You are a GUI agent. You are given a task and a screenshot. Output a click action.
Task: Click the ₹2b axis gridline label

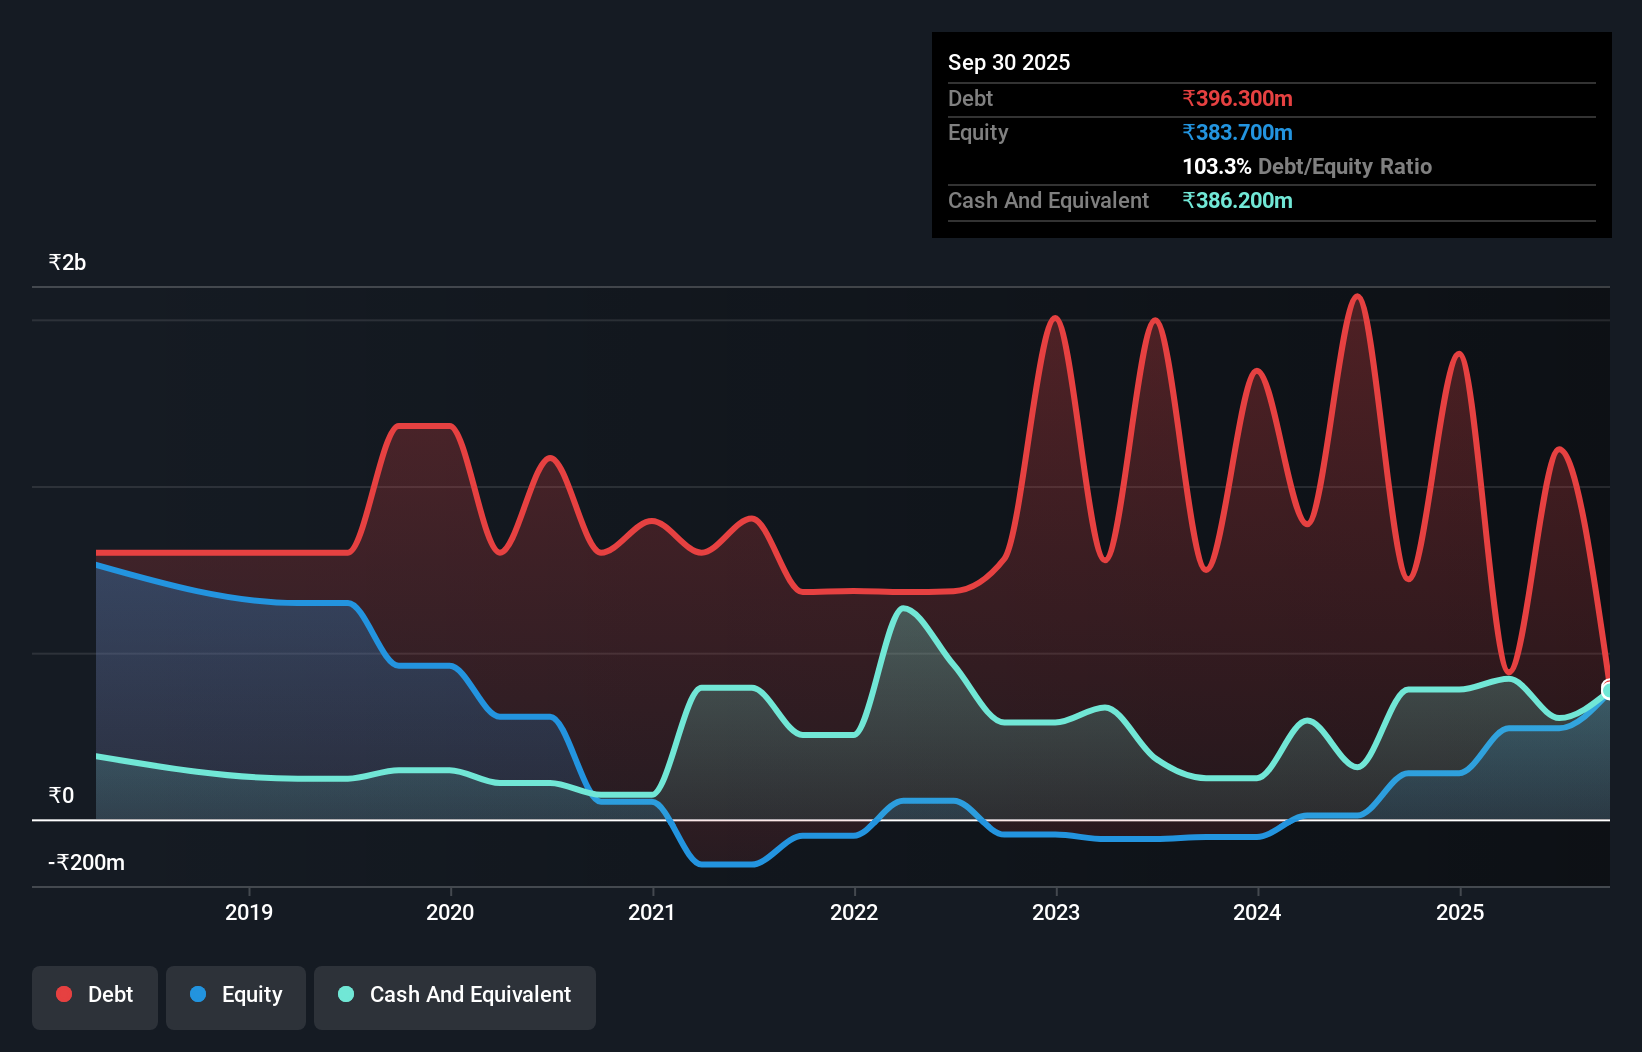pyautogui.click(x=67, y=261)
